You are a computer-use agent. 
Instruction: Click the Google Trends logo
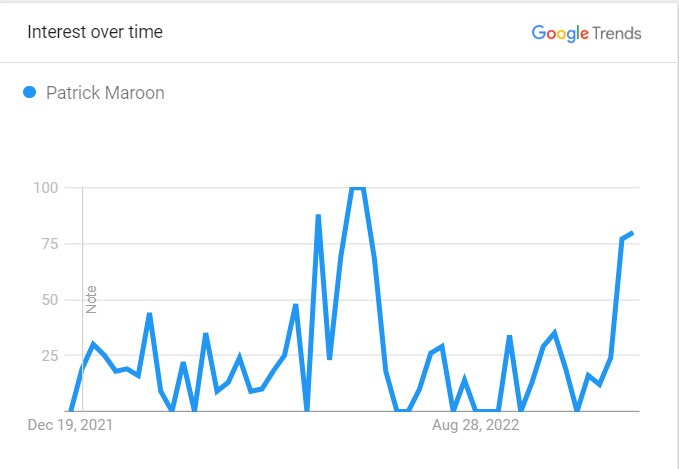586,33
